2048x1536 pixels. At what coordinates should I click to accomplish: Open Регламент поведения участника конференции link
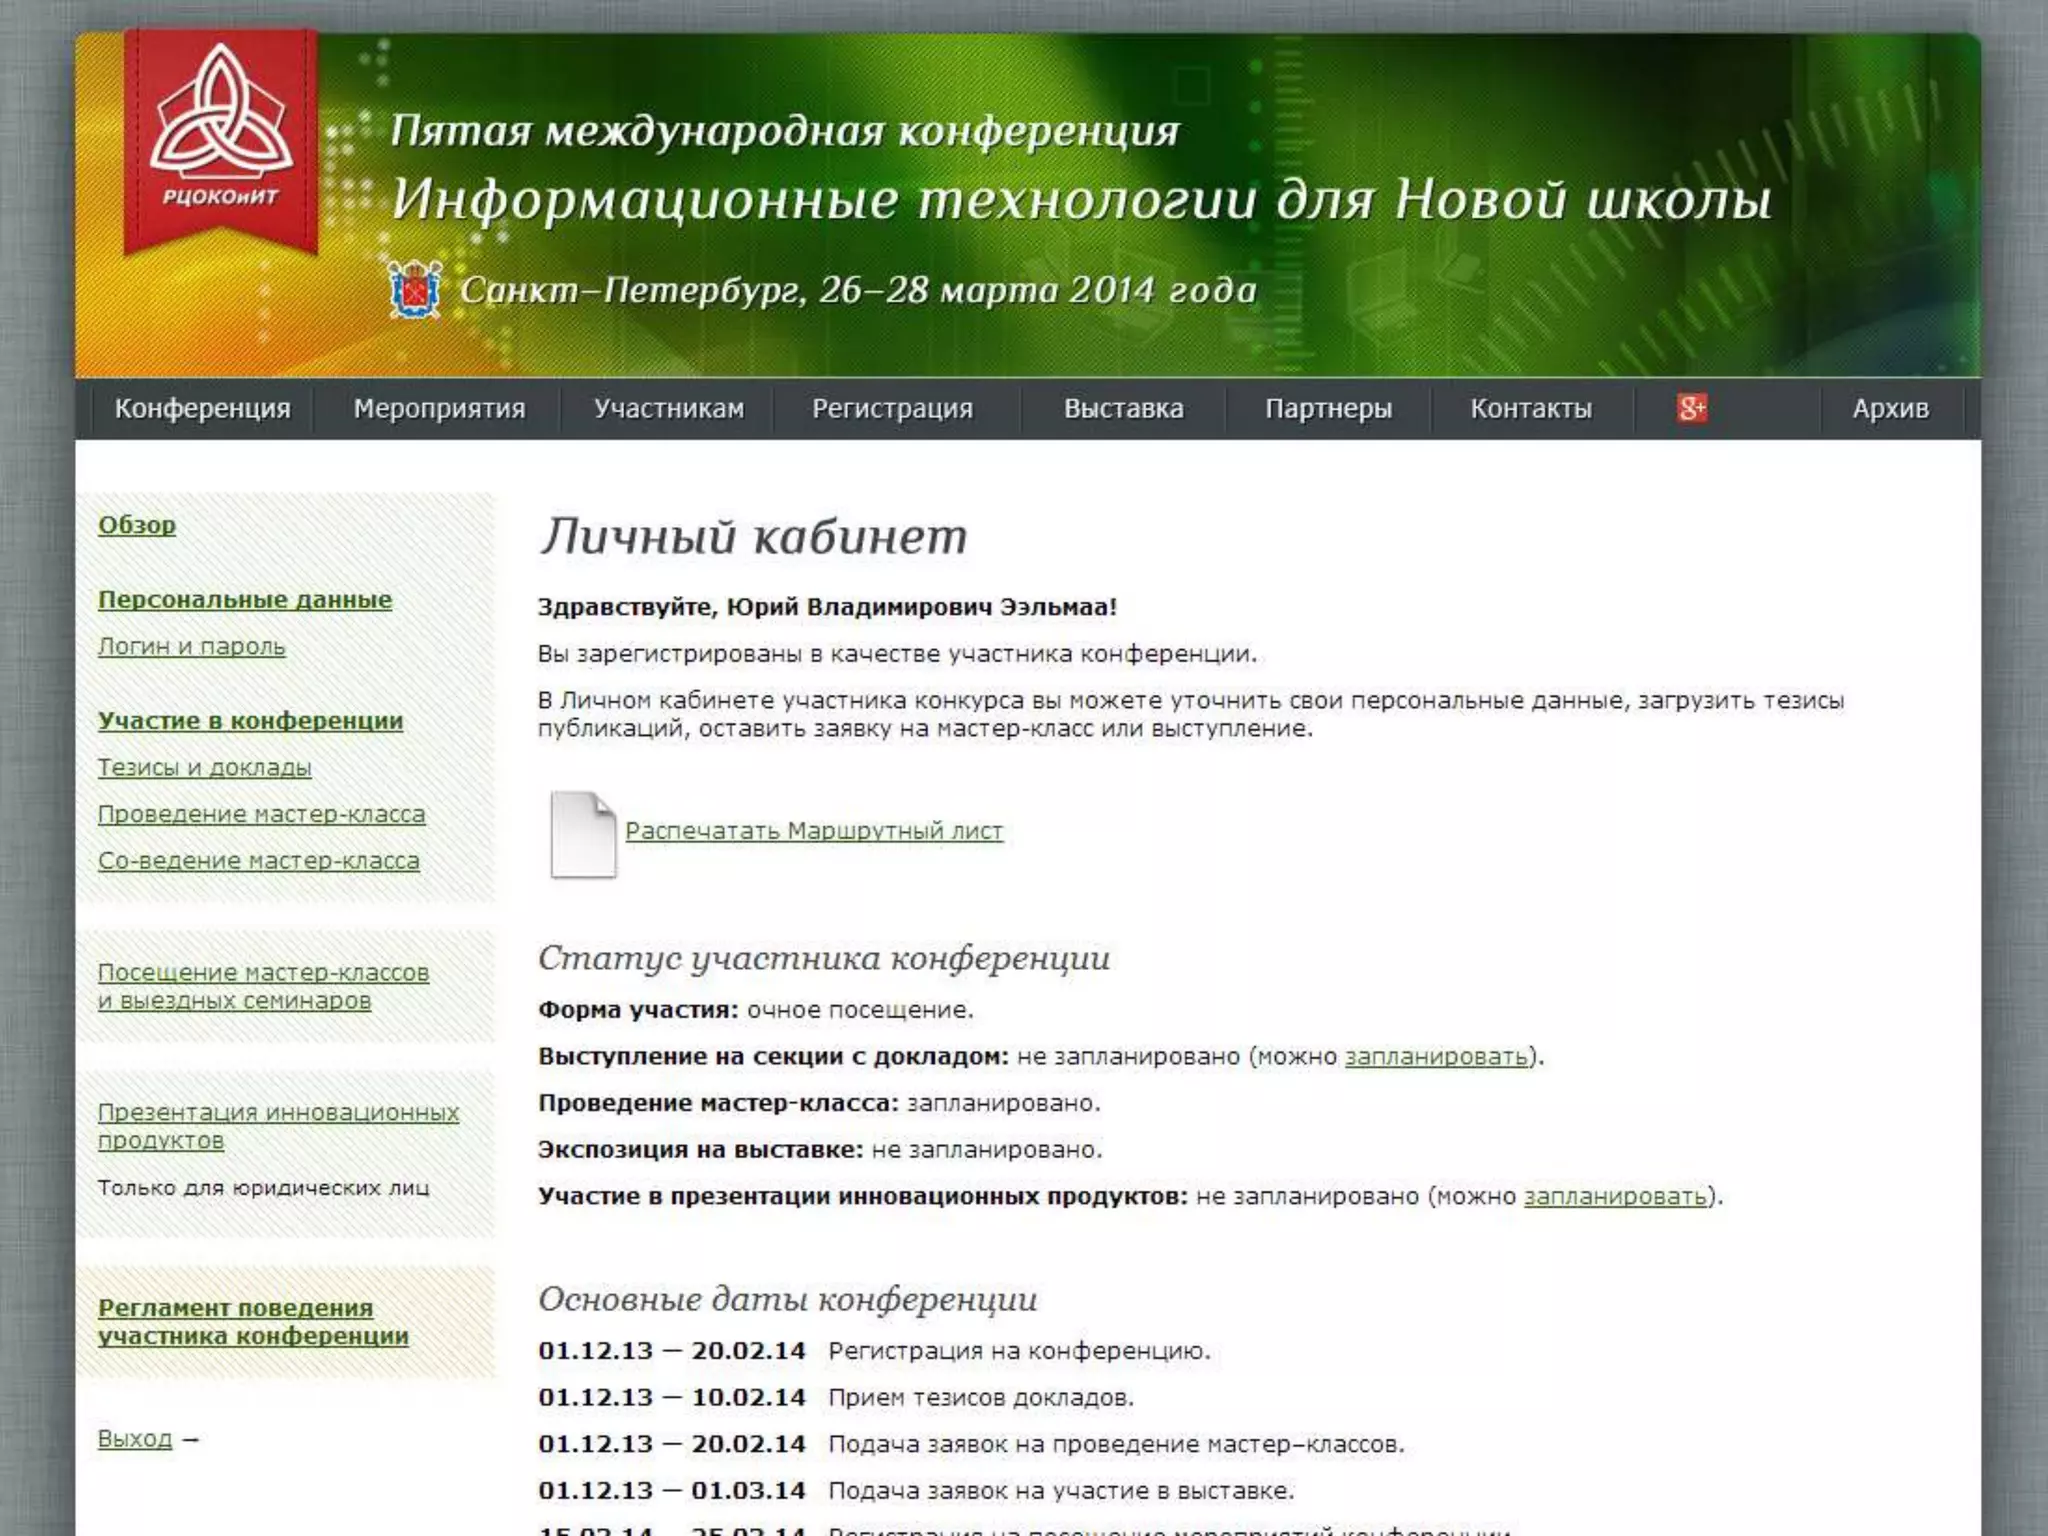click(x=253, y=1322)
